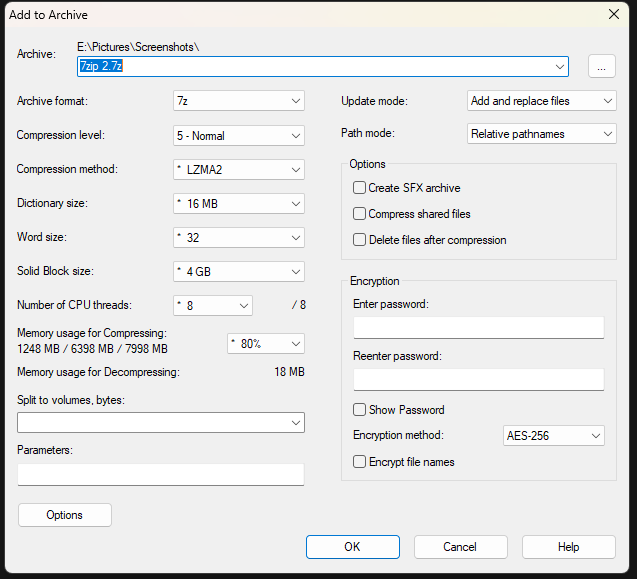The width and height of the screenshot is (637, 579).
Task: Open Encryption method AES-256 dropdown
Action: (553, 436)
